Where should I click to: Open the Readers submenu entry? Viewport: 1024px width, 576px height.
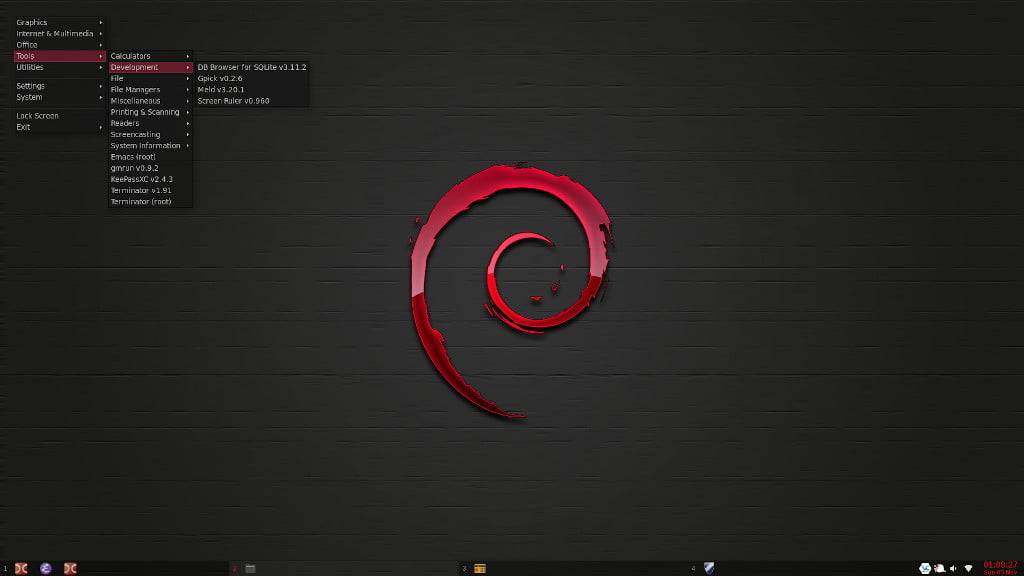[x=150, y=123]
